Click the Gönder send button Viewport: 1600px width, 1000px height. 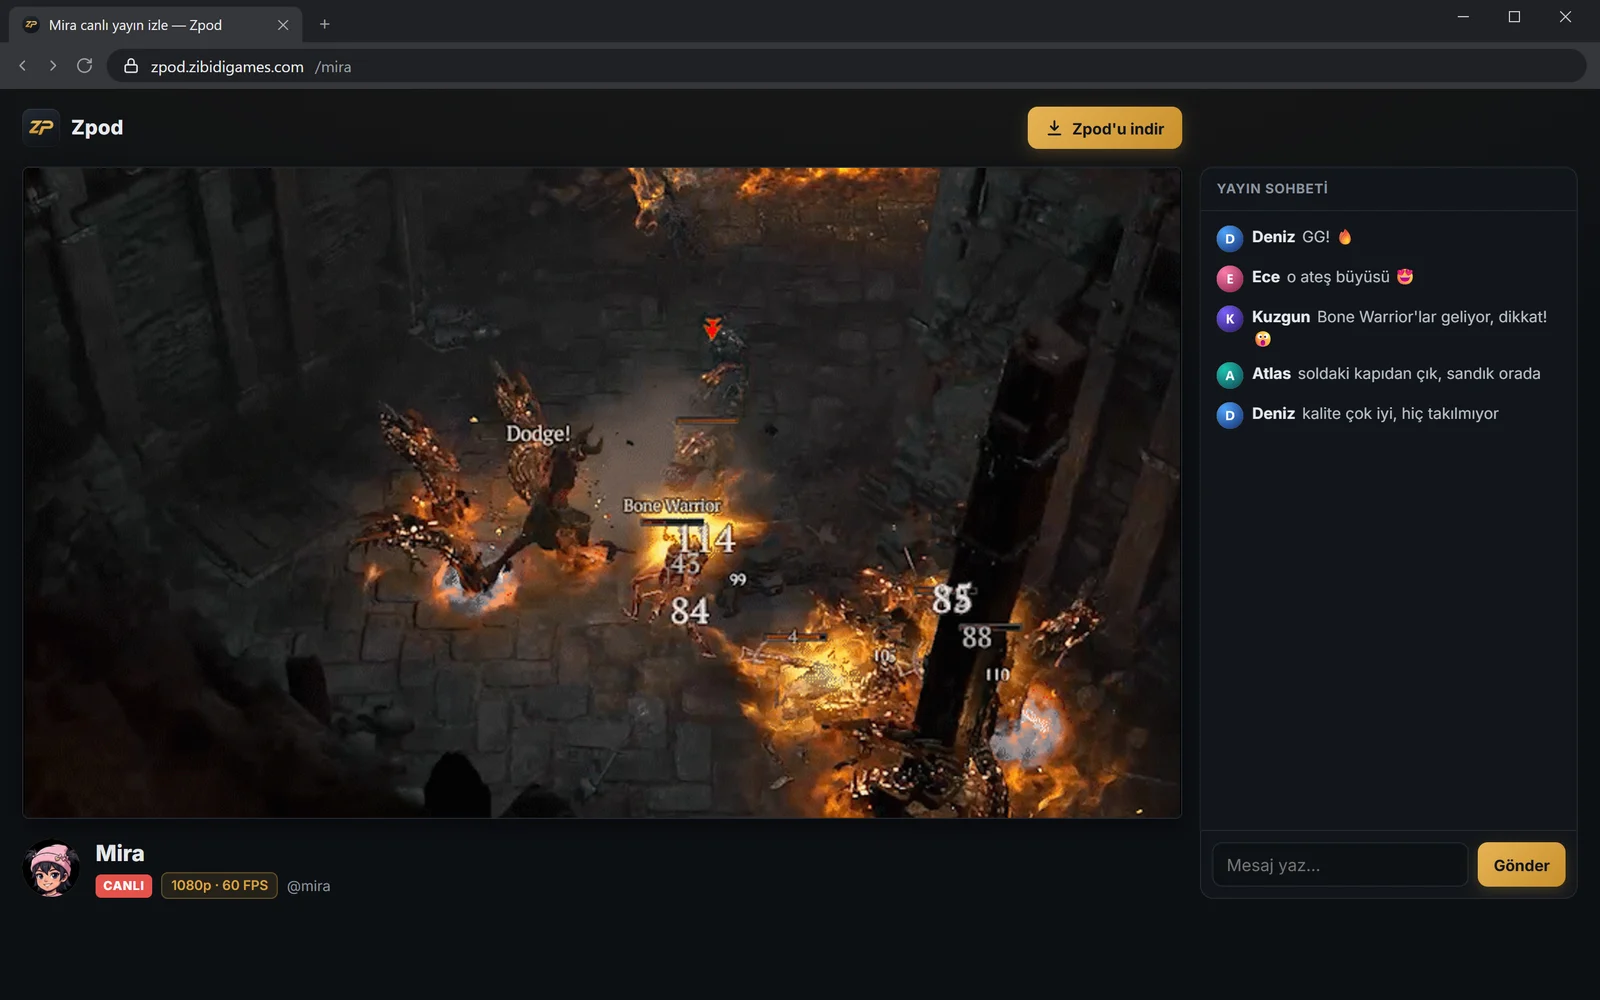(1521, 865)
